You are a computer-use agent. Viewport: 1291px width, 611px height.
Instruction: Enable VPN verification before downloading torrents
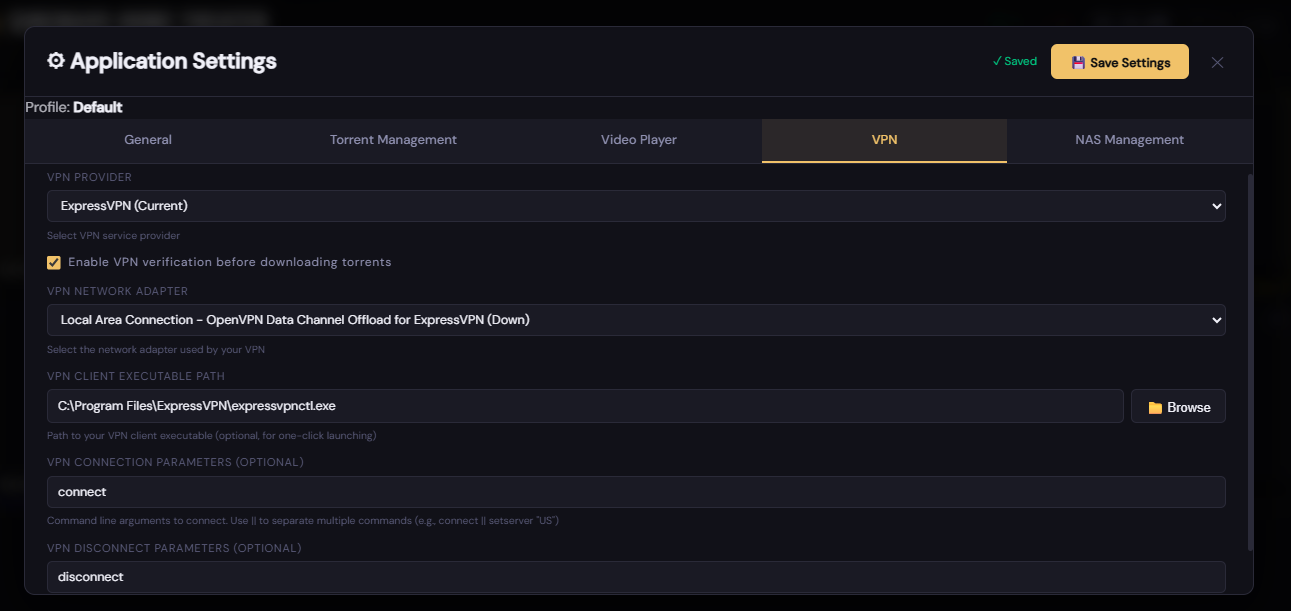pos(53,262)
